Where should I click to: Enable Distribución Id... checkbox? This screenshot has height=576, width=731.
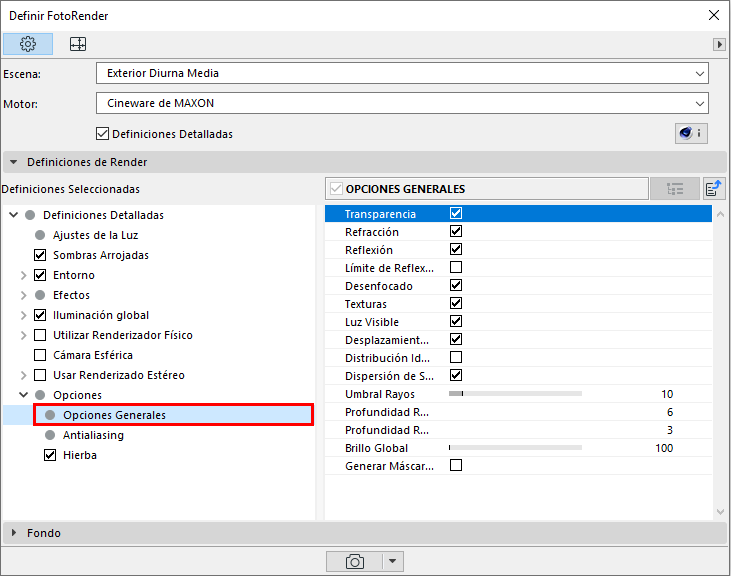point(456,357)
